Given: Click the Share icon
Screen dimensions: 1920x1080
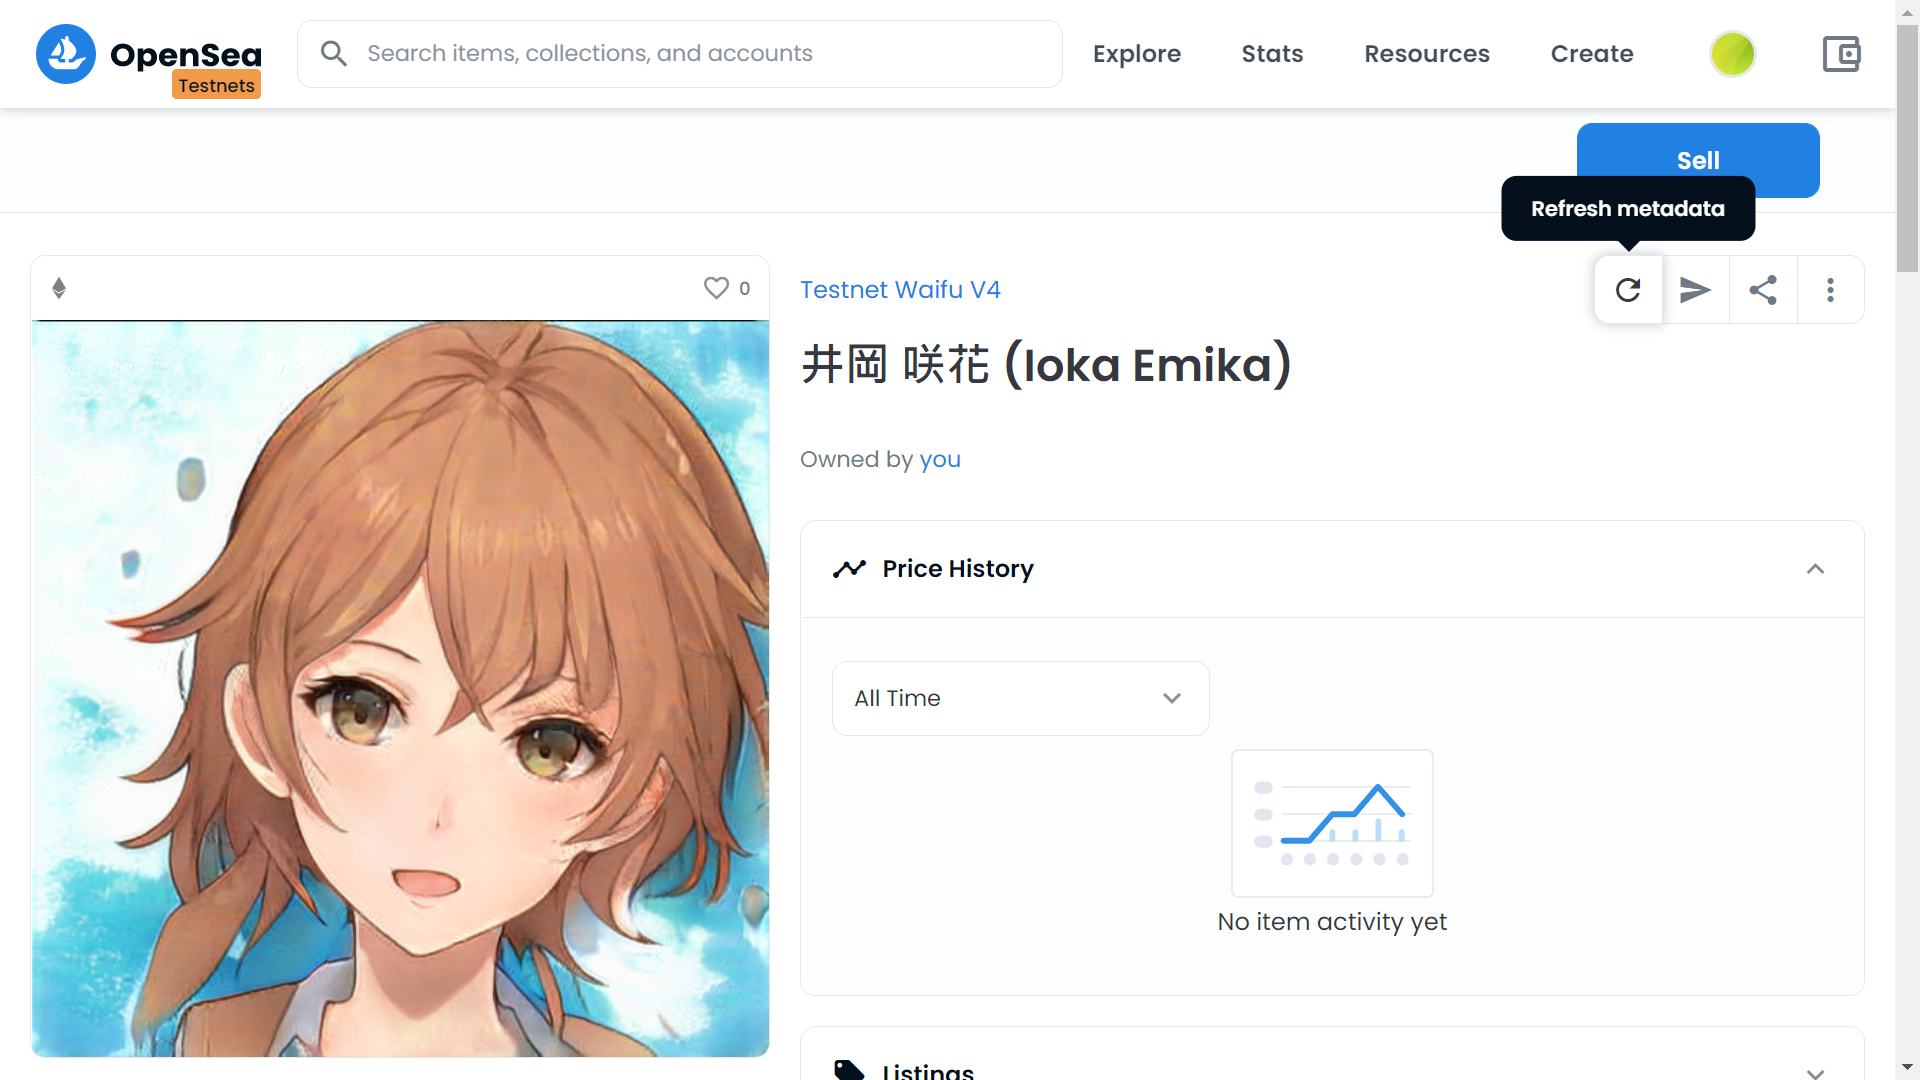Looking at the screenshot, I should point(1763,290).
